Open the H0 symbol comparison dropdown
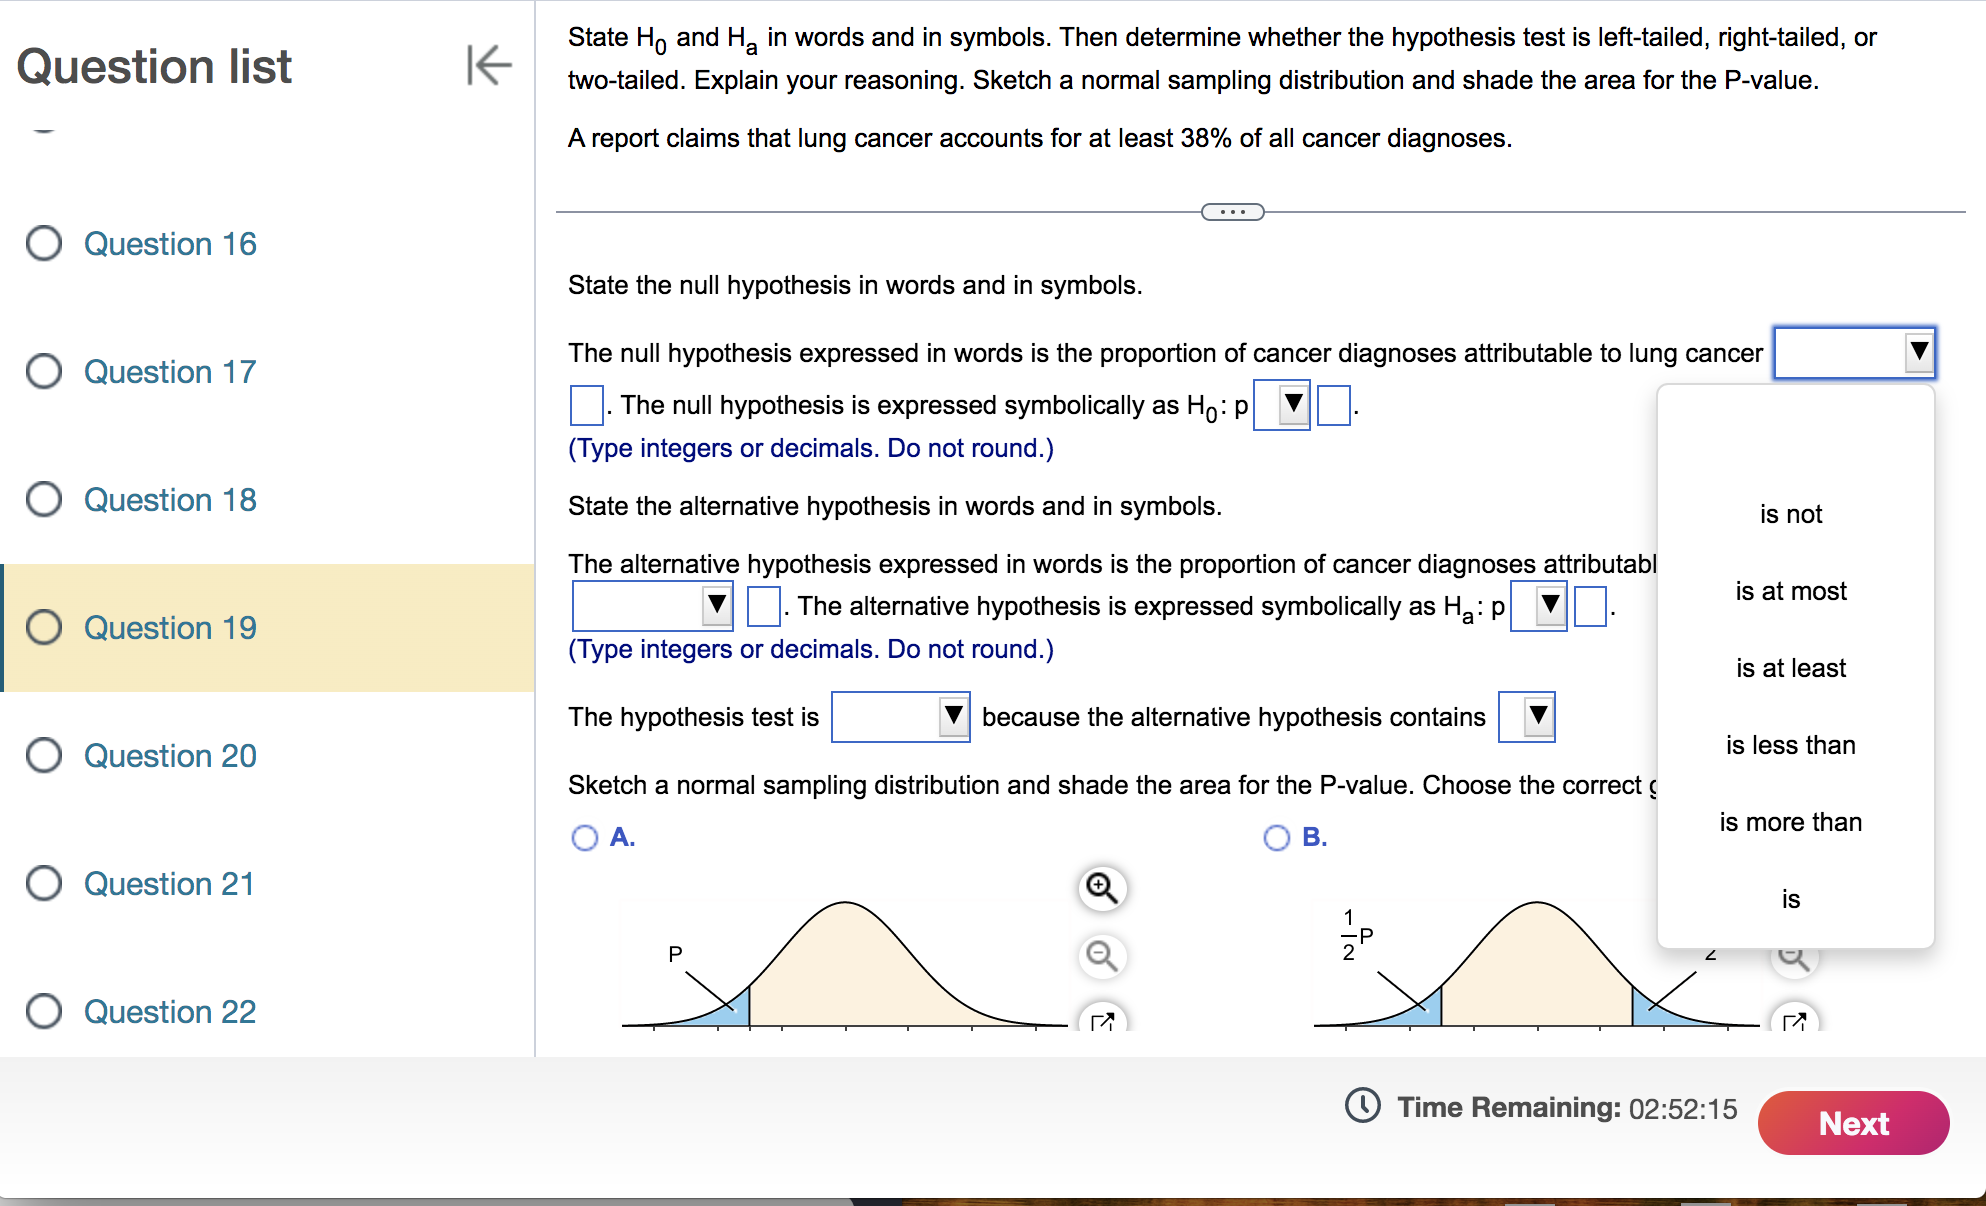Image resolution: width=1986 pixels, height=1206 pixels. pos(1282,405)
